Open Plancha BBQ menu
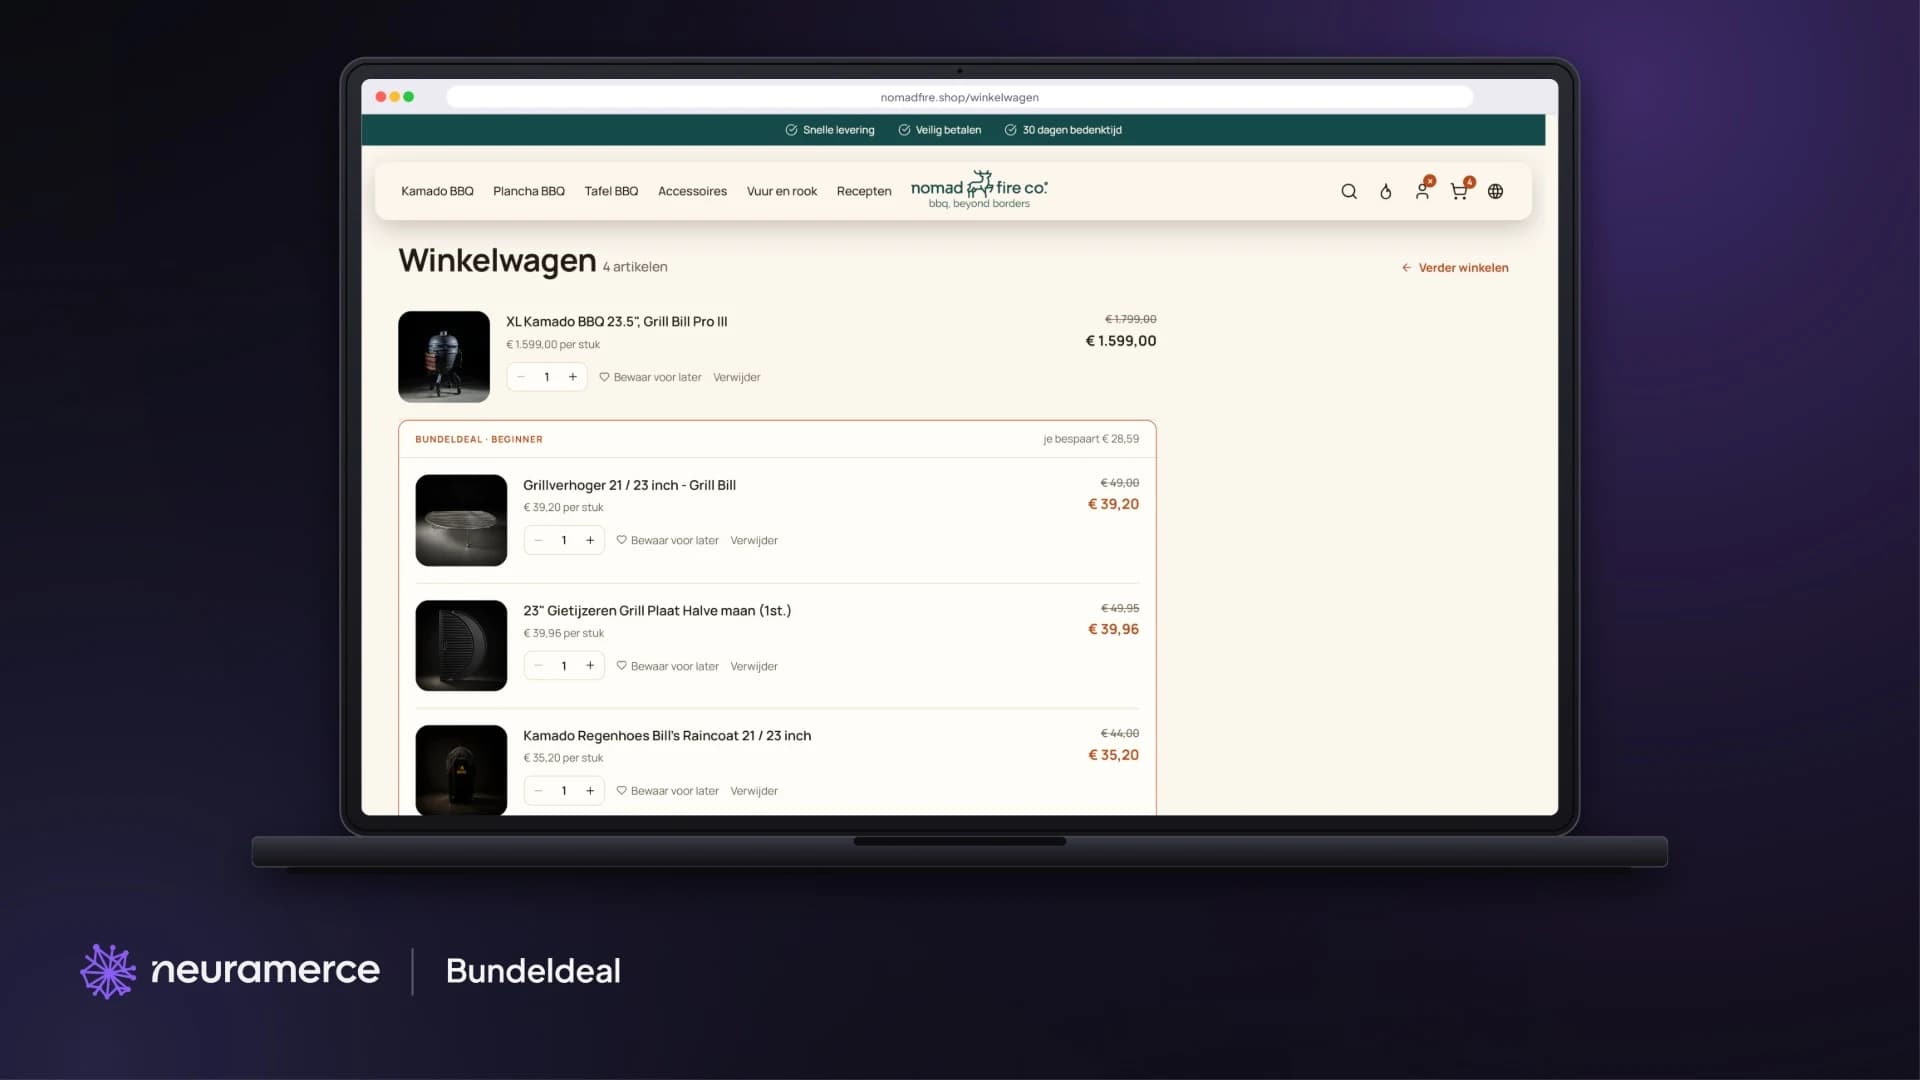The width and height of the screenshot is (1920, 1080). coord(529,191)
